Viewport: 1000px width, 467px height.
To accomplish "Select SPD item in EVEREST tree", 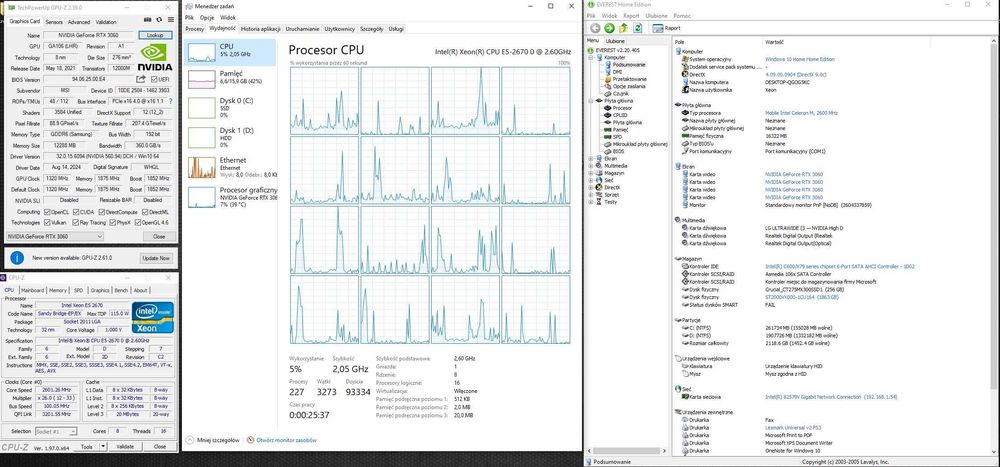I will coord(617,137).
